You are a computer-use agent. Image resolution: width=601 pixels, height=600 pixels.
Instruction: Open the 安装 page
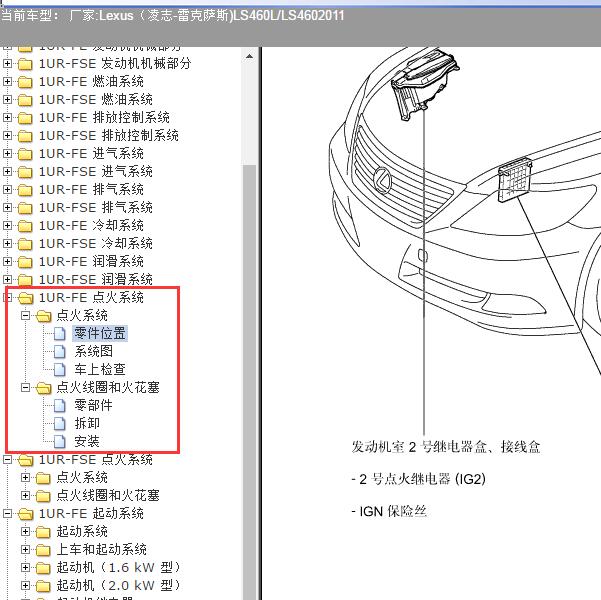click(x=87, y=442)
